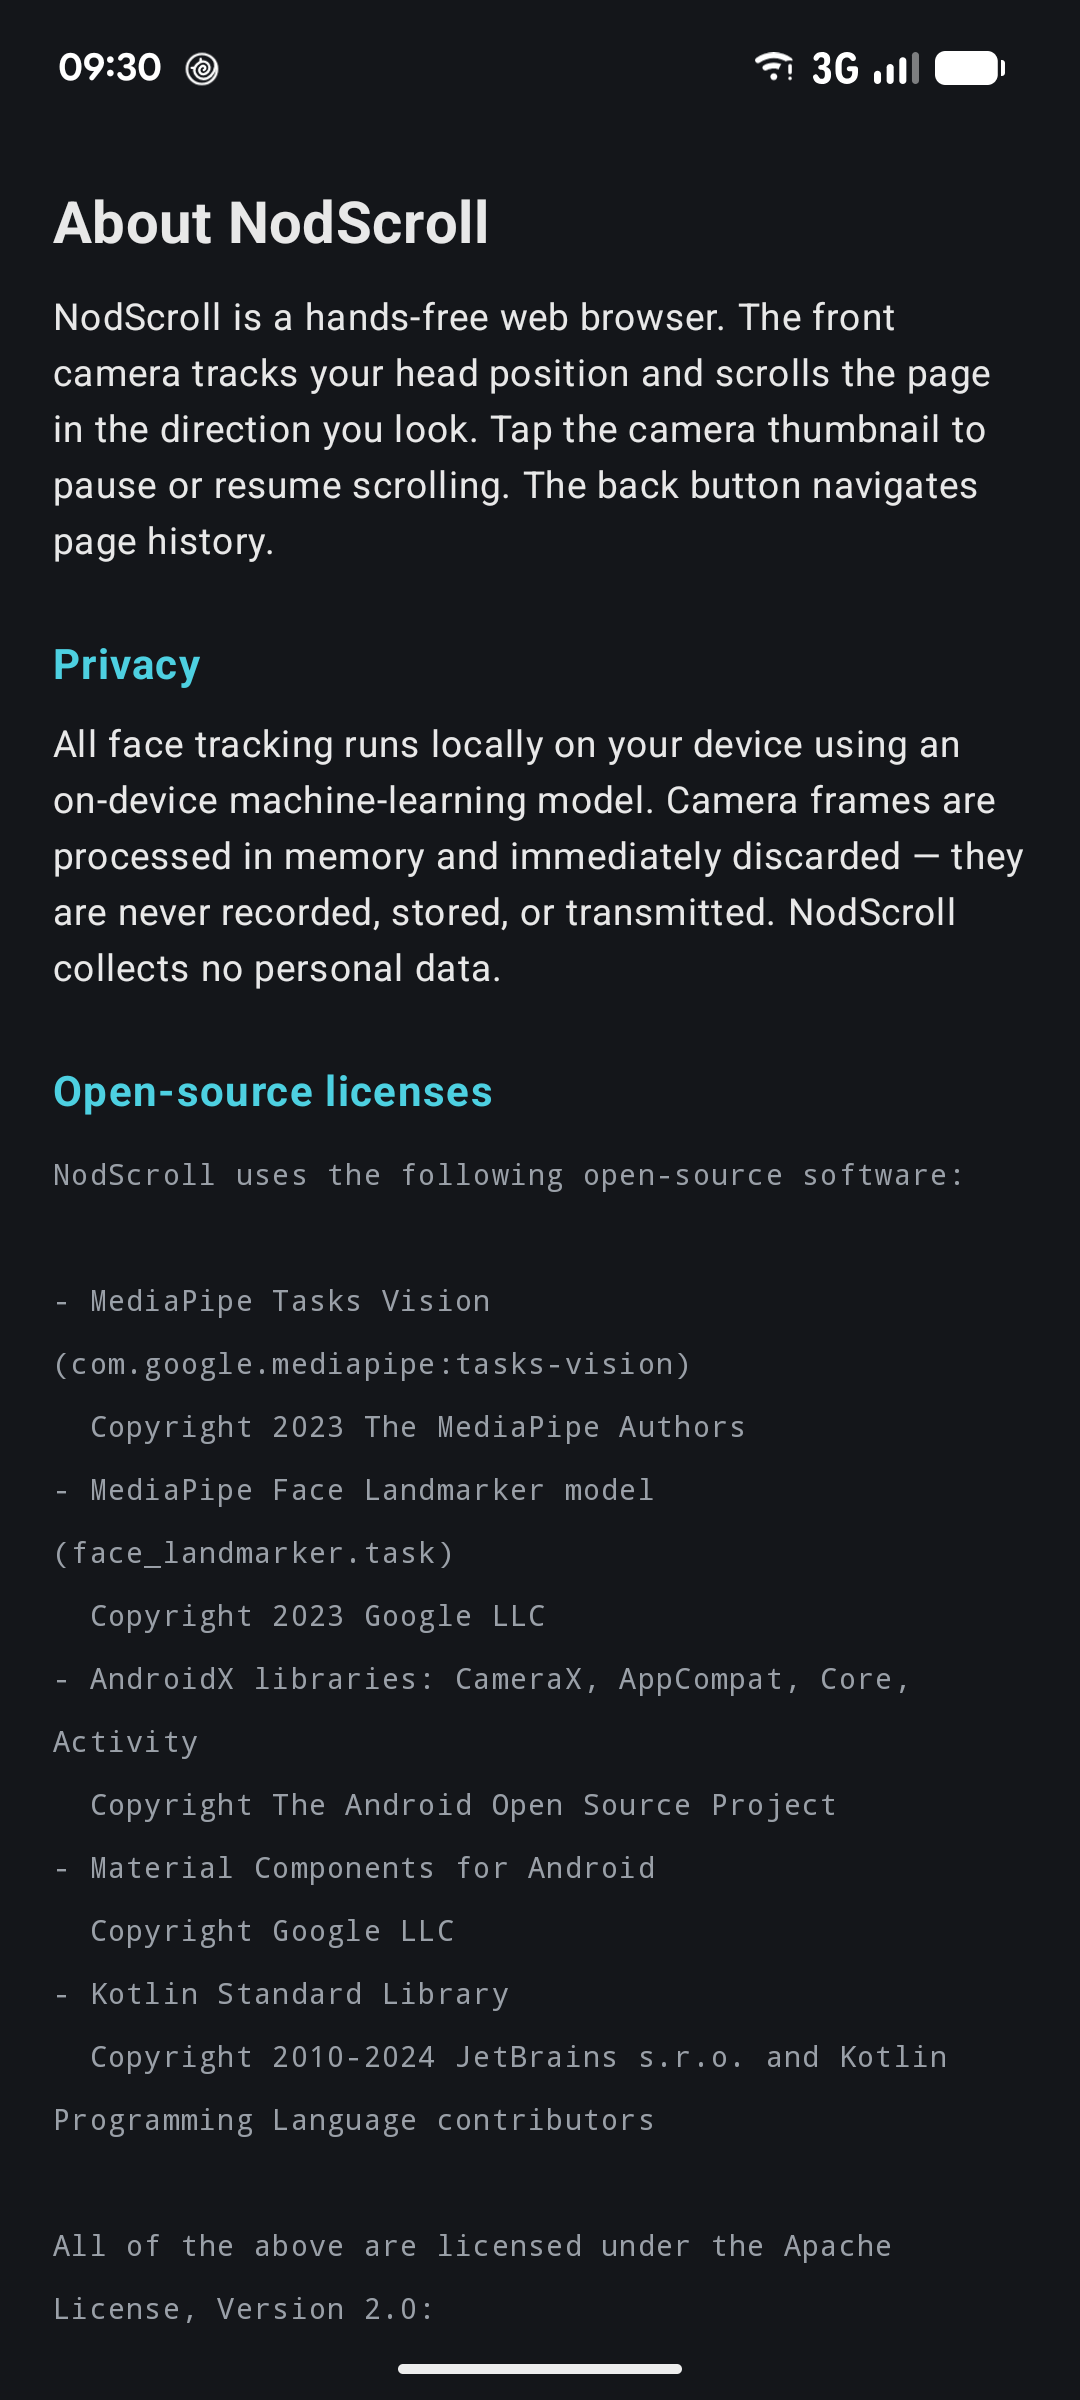Tap the Open-source licenses heading
The image size is (1080, 2400).
coord(273,1092)
